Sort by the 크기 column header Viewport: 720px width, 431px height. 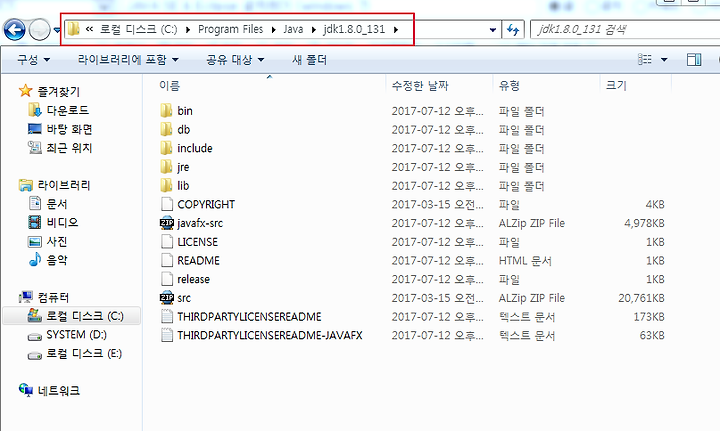click(x=616, y=85)
